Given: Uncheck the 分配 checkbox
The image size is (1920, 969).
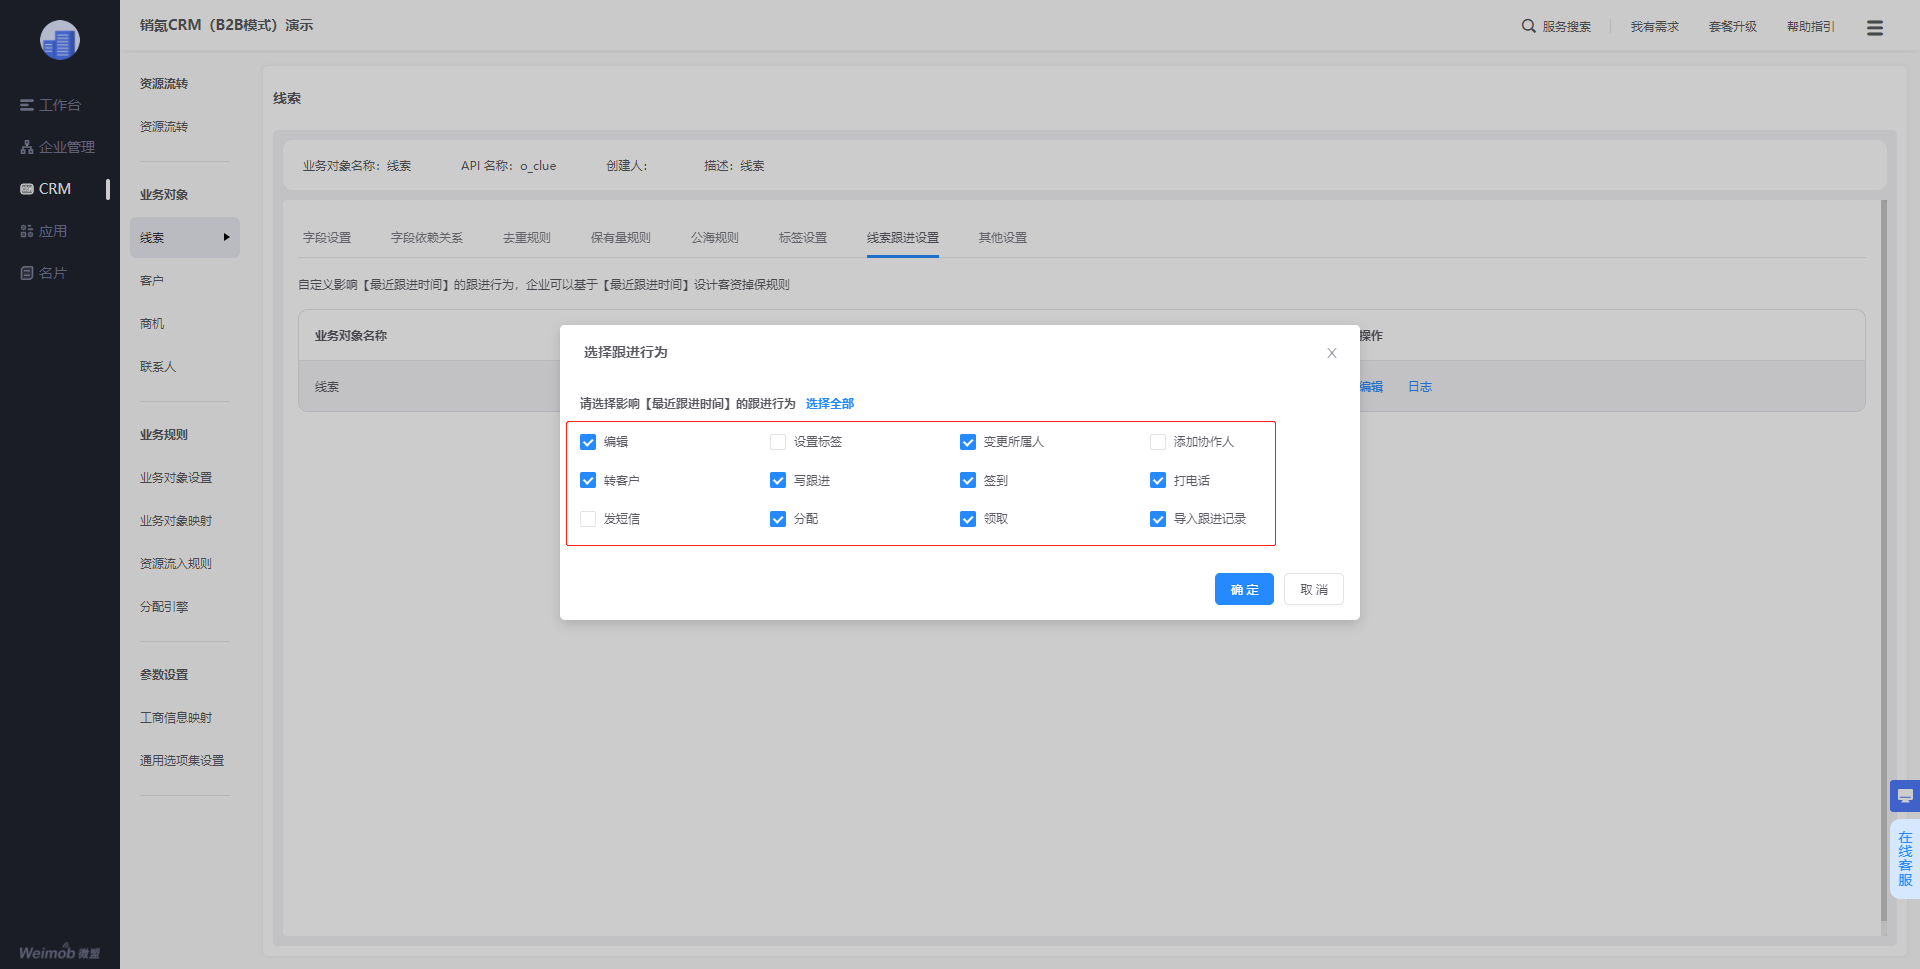Looking at the screenshot, I should (778, 519).
